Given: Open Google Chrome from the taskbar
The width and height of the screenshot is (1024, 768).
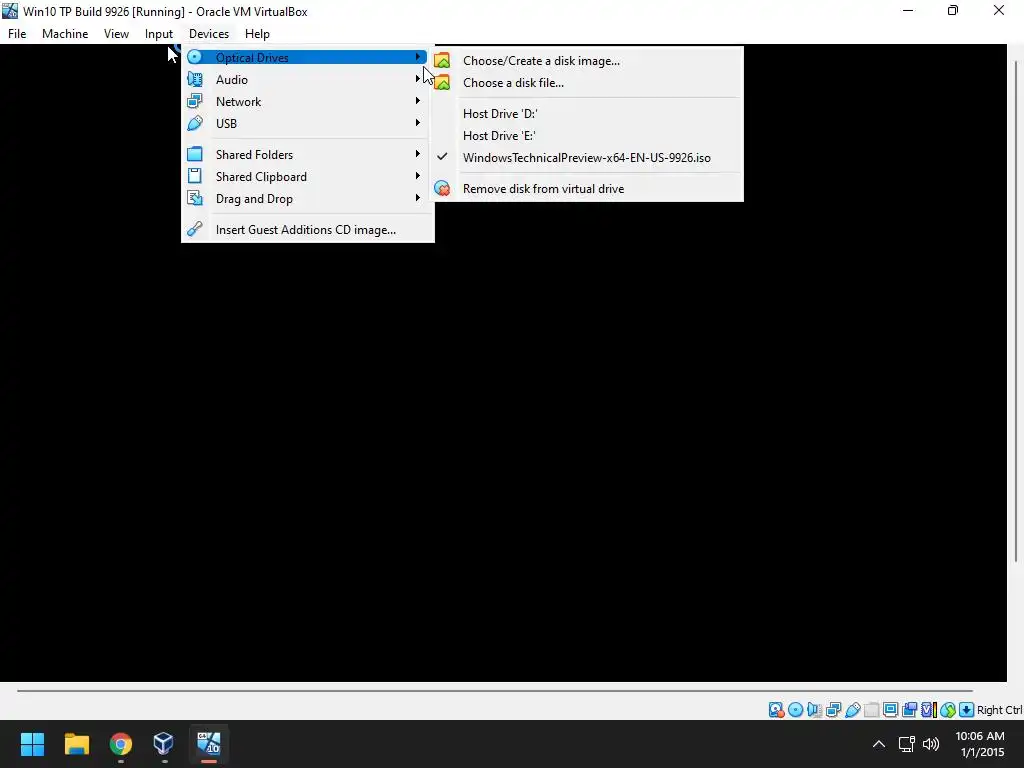Looking at the screenshot, I should coord(121,744).
